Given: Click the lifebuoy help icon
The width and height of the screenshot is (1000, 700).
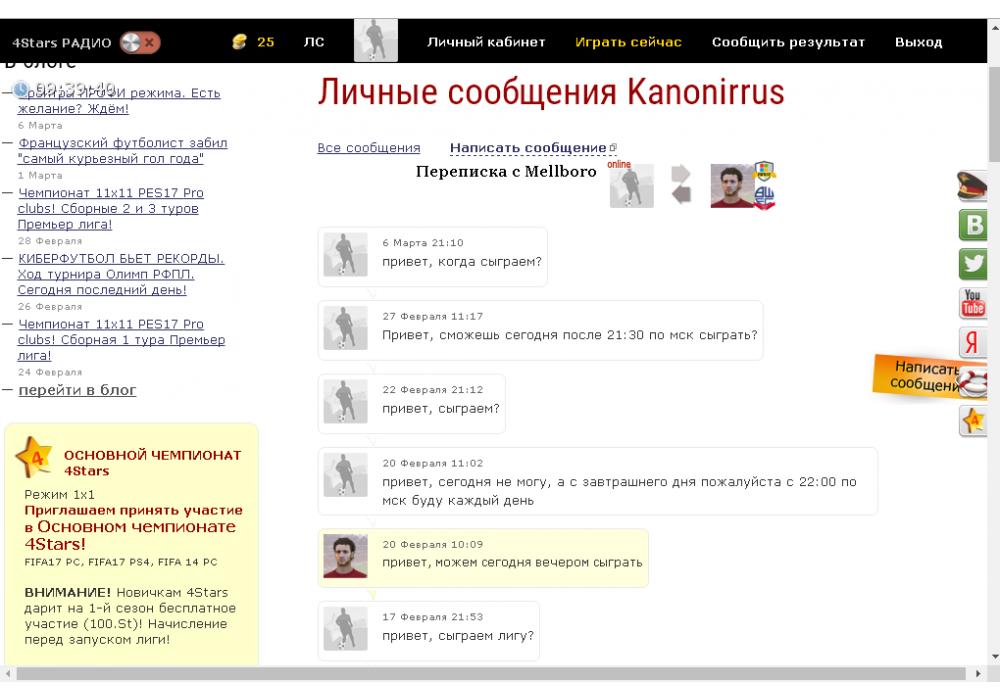Looking at the screenshot, I should 973,381.
